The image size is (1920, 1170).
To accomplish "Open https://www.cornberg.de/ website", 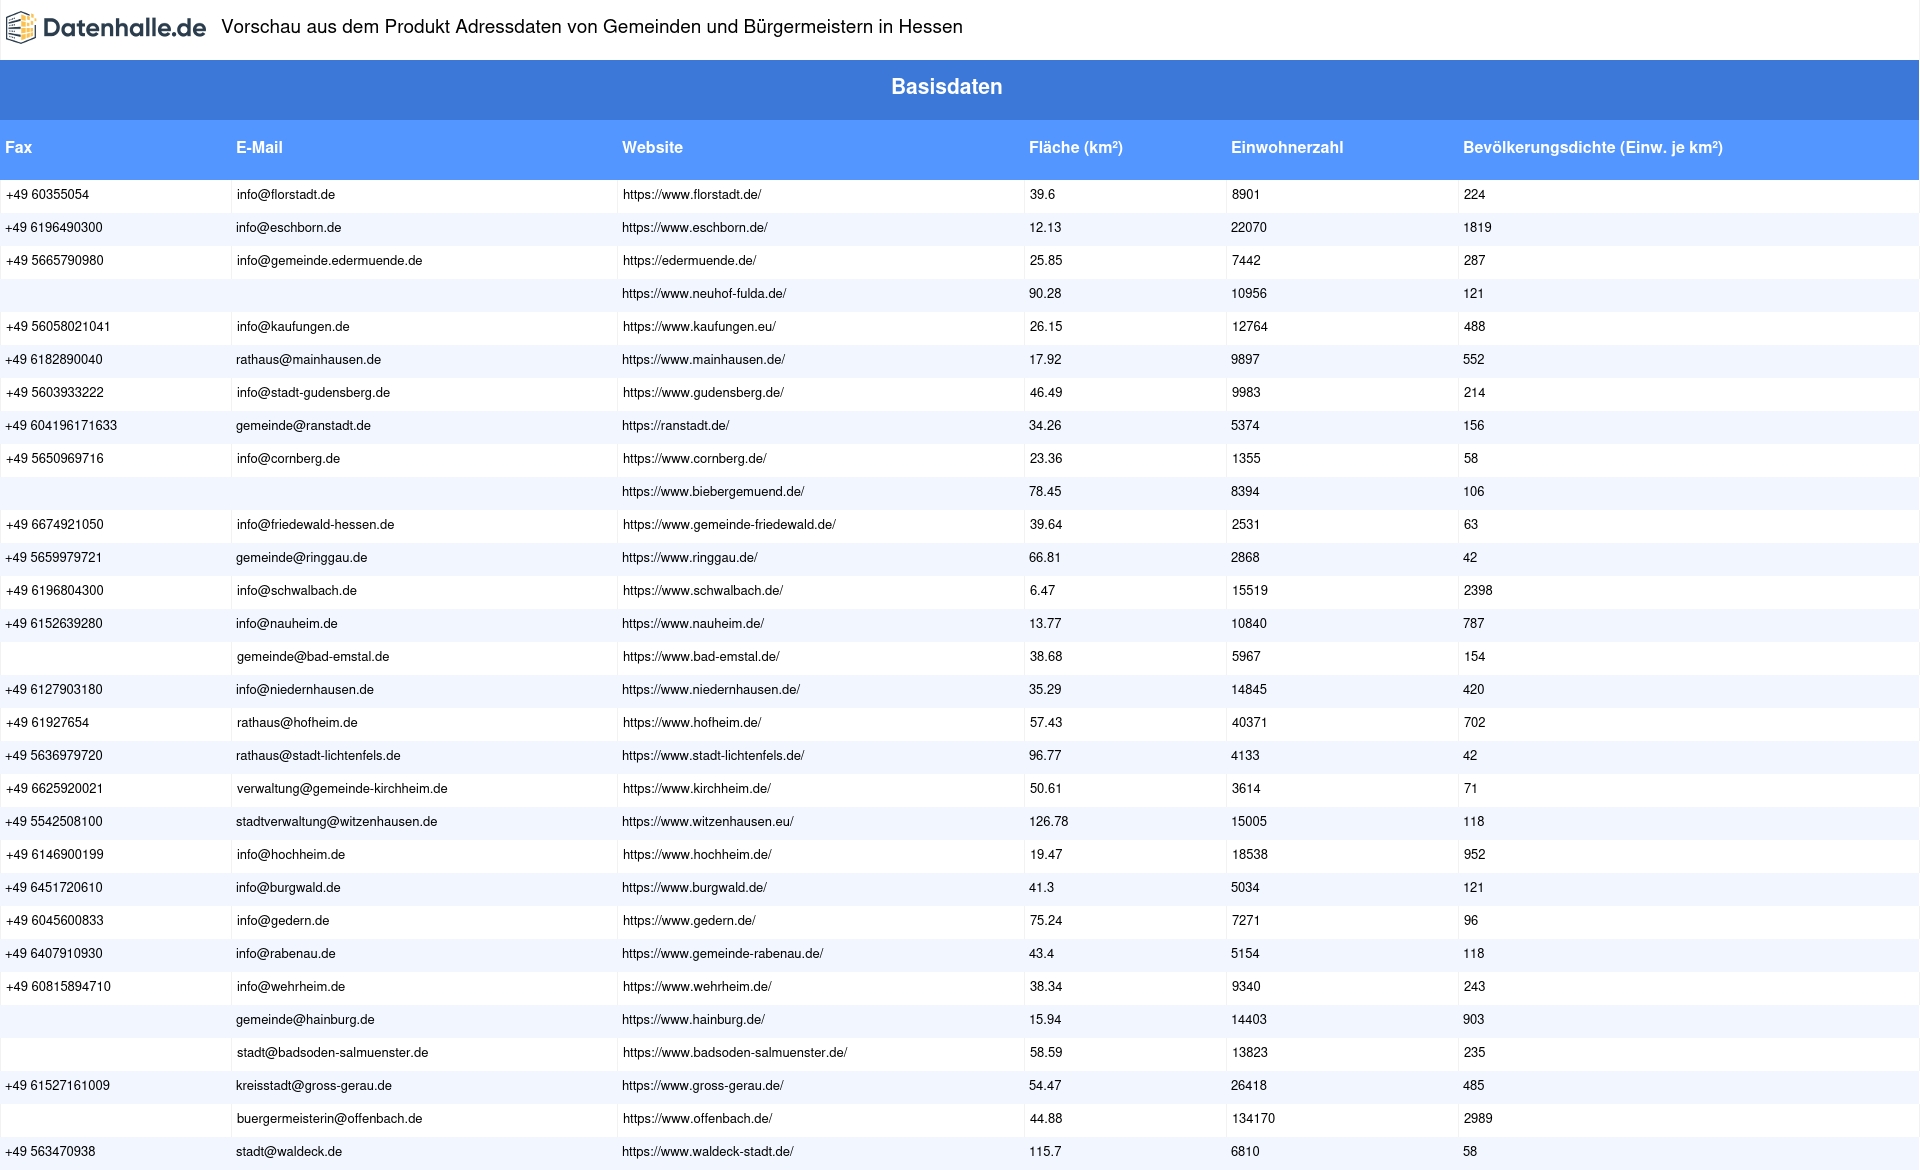I will pos(695,459).
